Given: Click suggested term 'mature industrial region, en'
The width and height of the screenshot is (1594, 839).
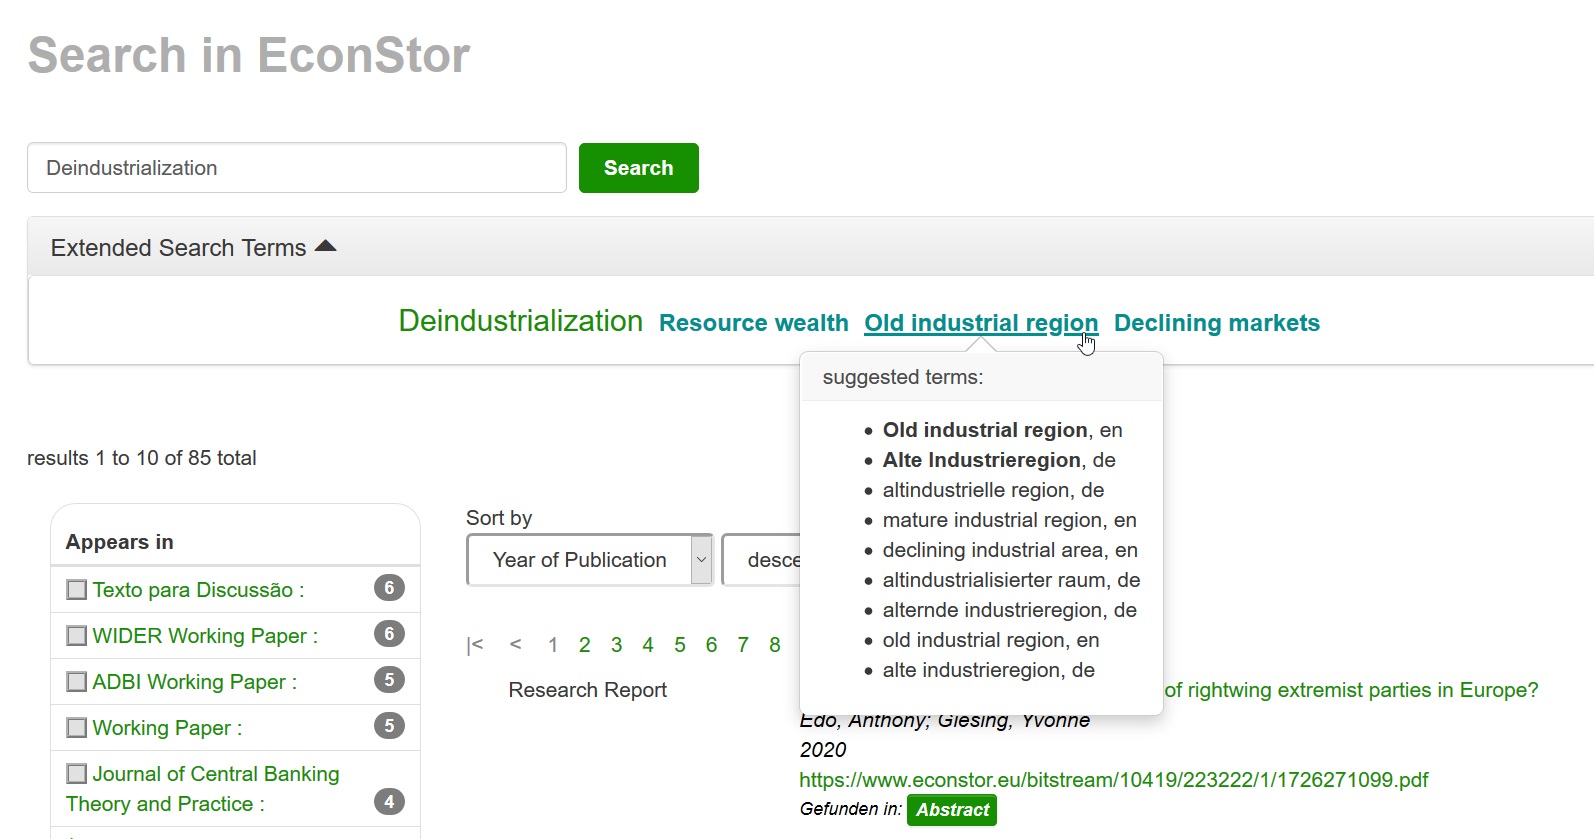Looking at the screenshot, I should click(1010, 520).
